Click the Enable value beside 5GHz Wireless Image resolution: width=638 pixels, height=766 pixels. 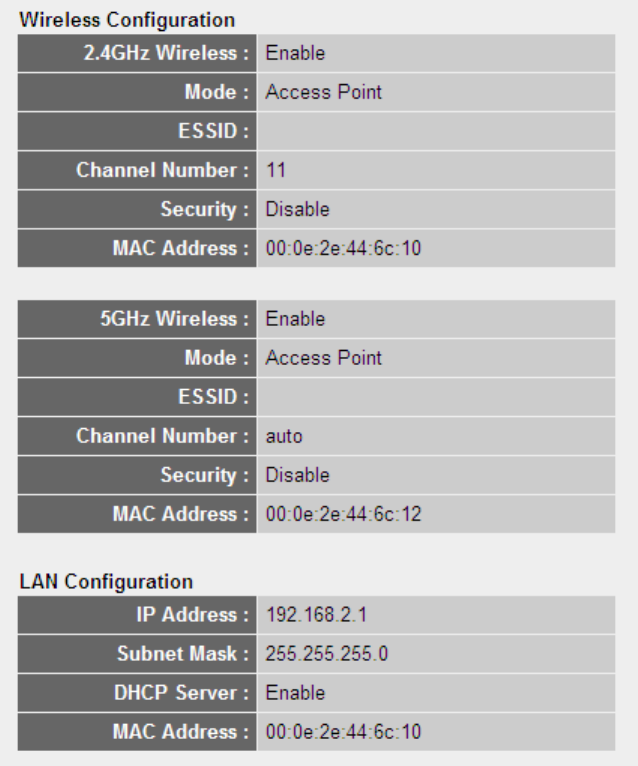tap(295, 319)
